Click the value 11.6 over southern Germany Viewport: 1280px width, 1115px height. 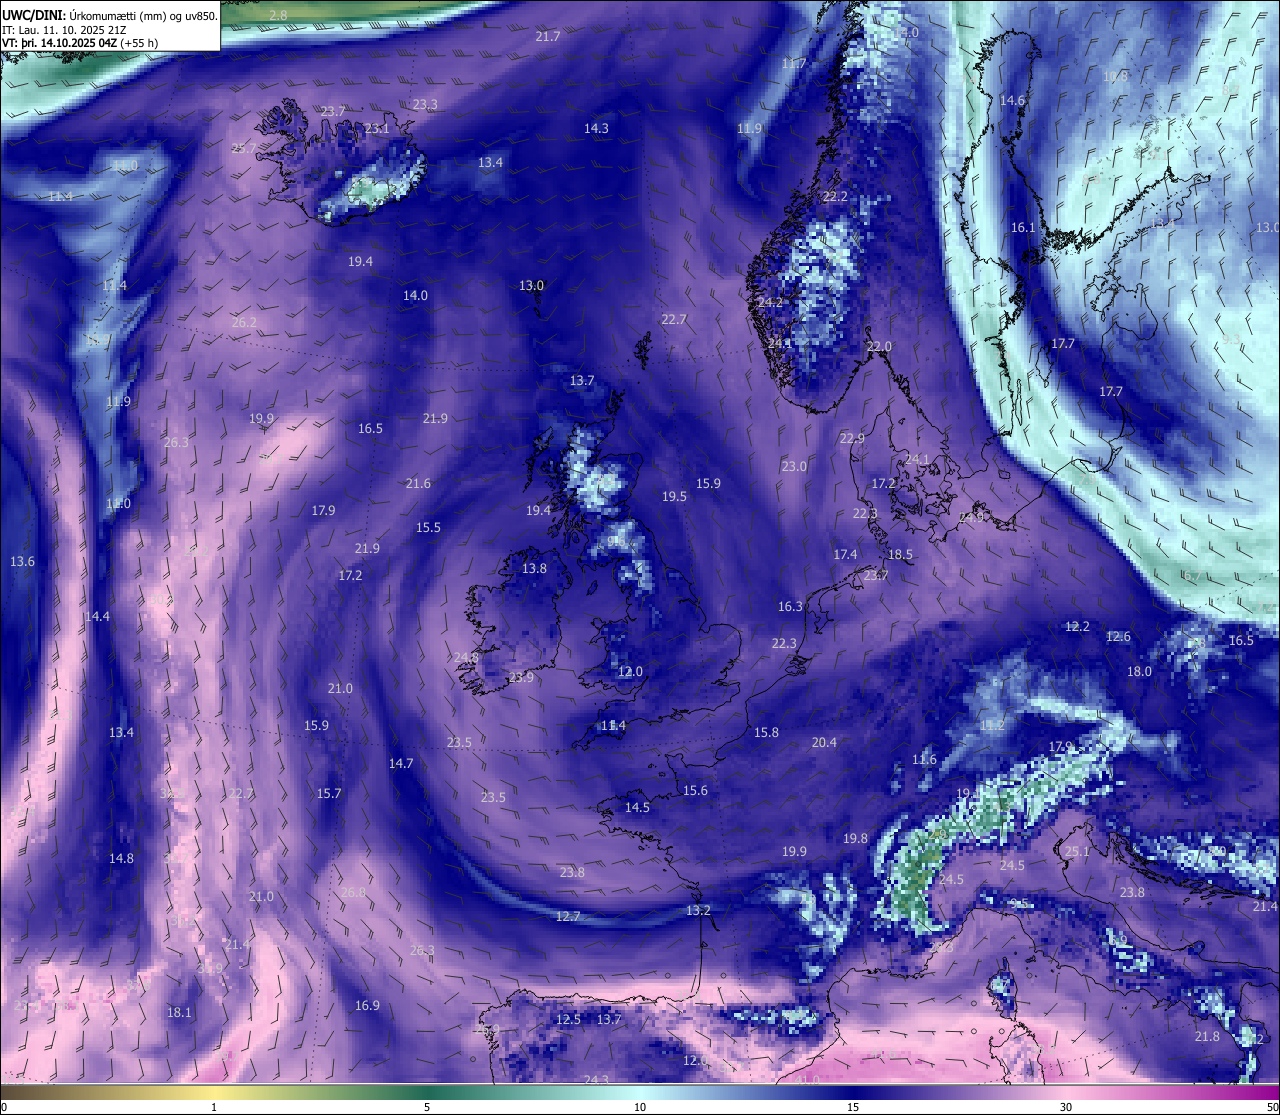(924, 760)
